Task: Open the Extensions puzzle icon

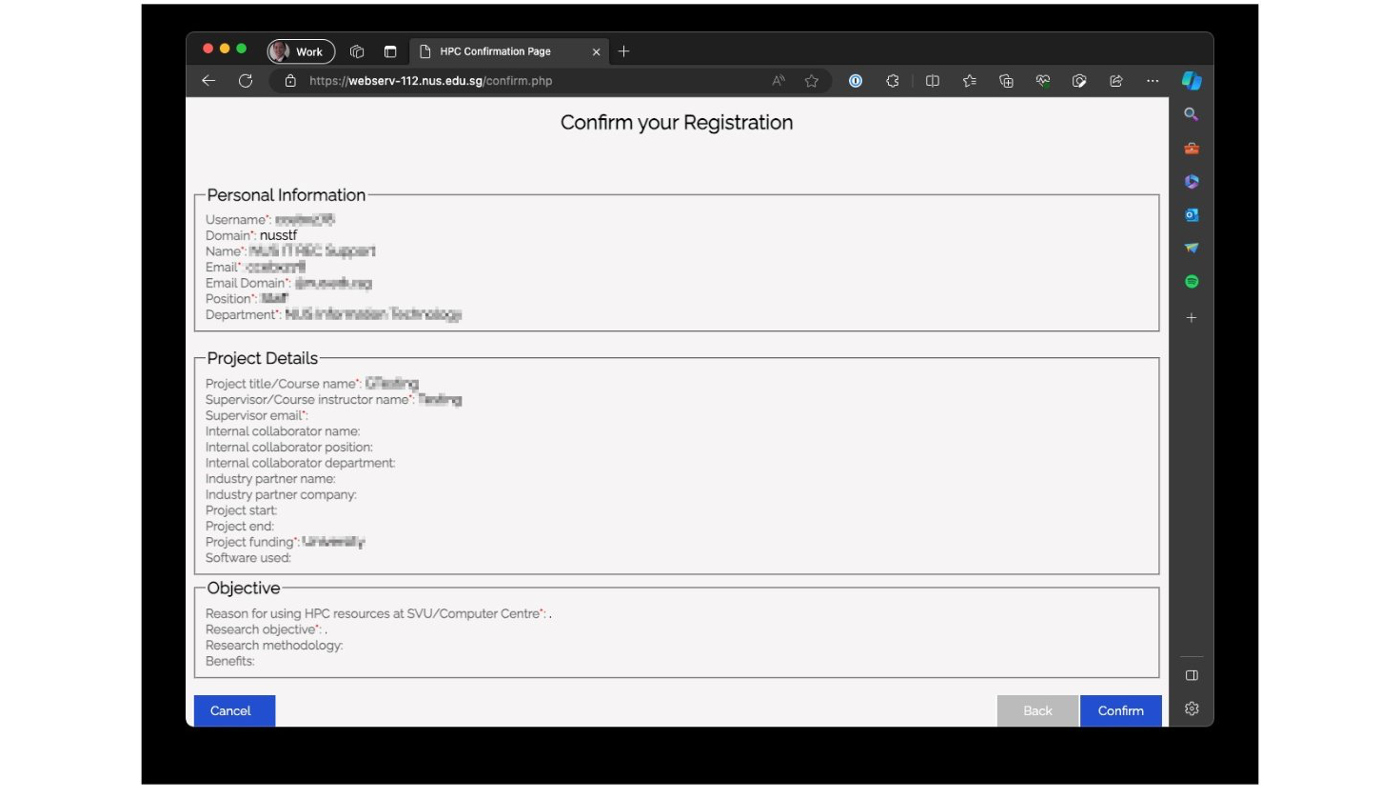Action: click(892, 81)
